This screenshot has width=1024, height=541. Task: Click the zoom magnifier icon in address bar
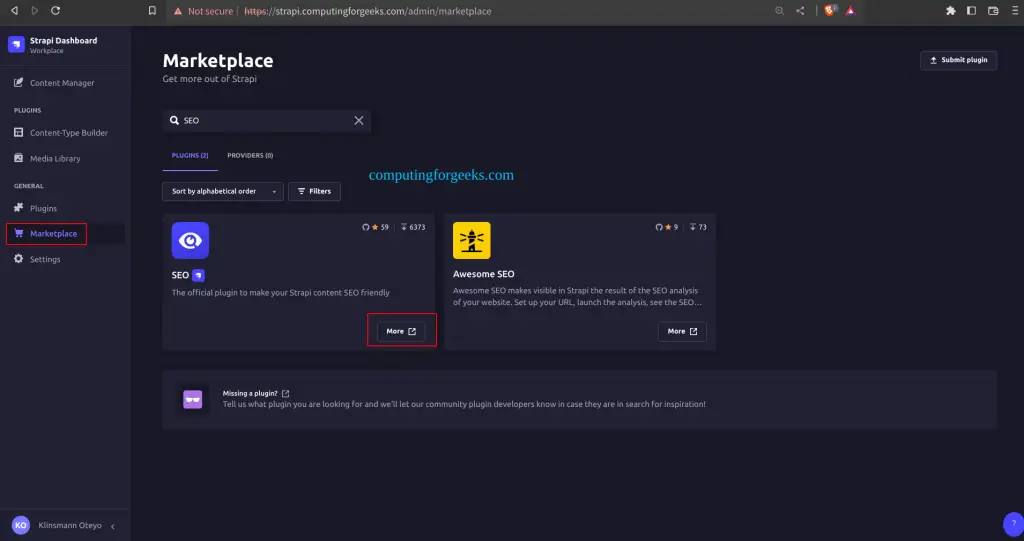(x=779, y=11)
